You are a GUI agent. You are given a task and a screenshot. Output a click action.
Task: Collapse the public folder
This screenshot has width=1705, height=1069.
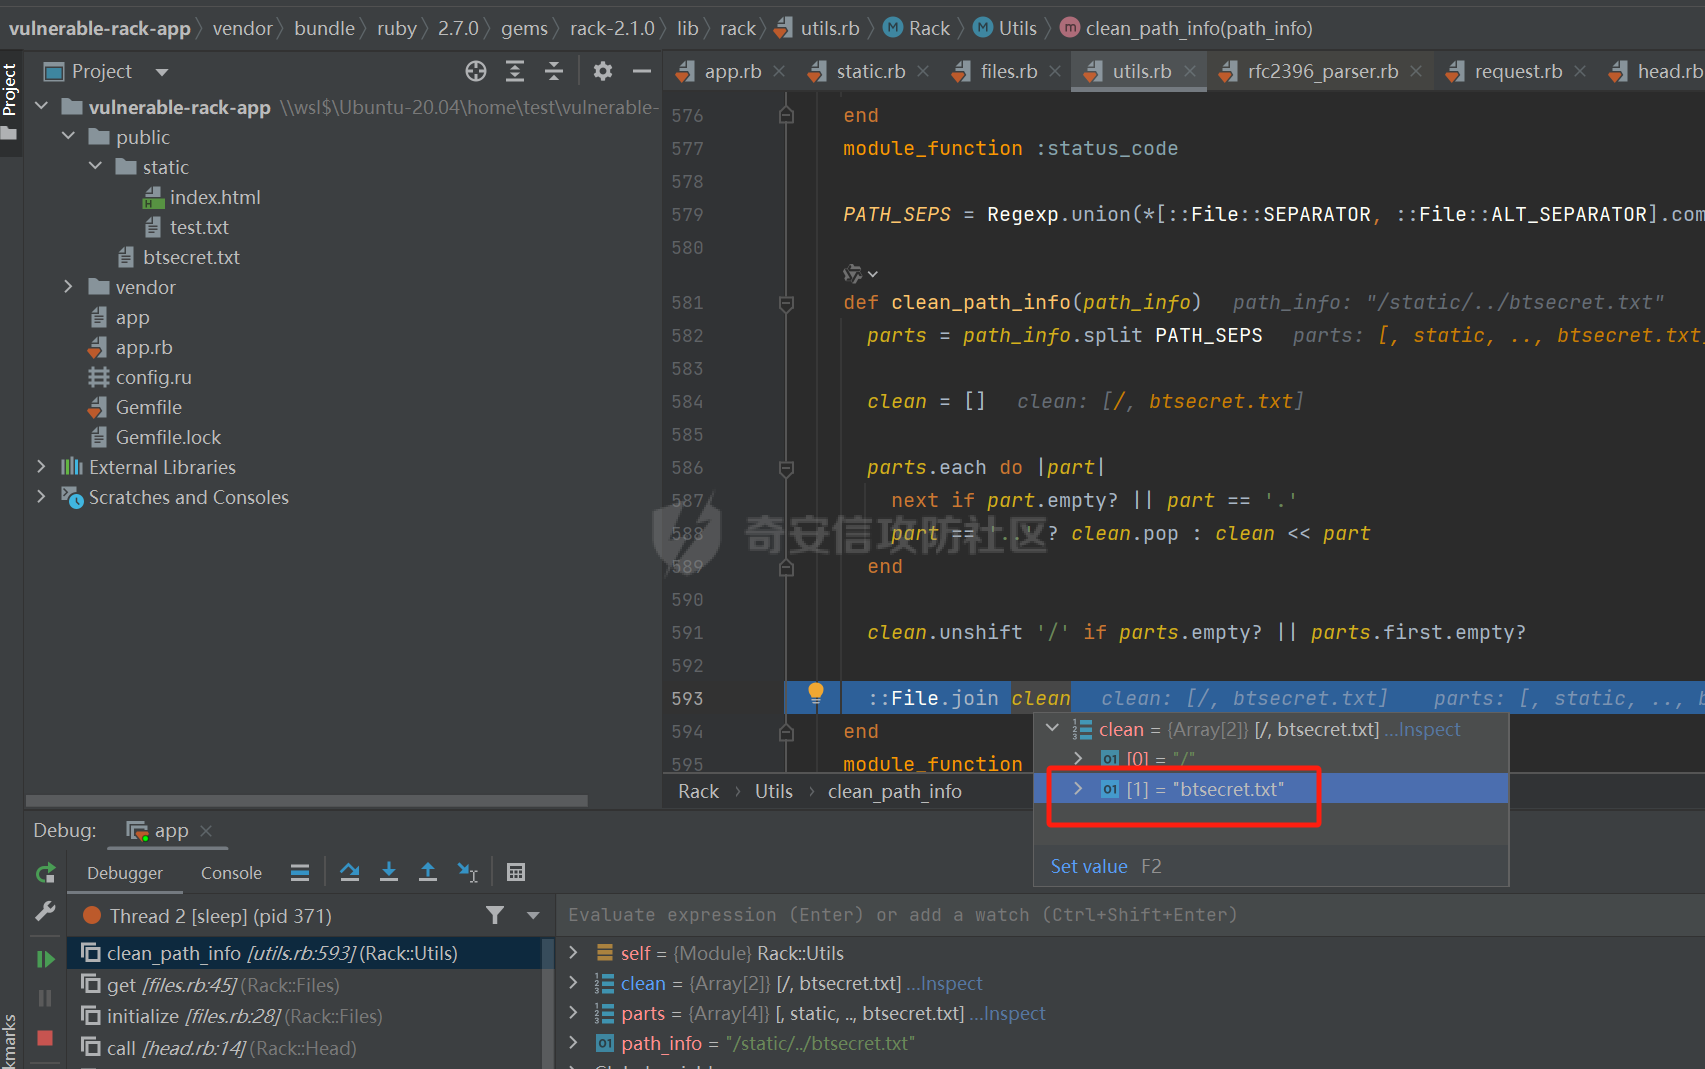coord(68,136)
